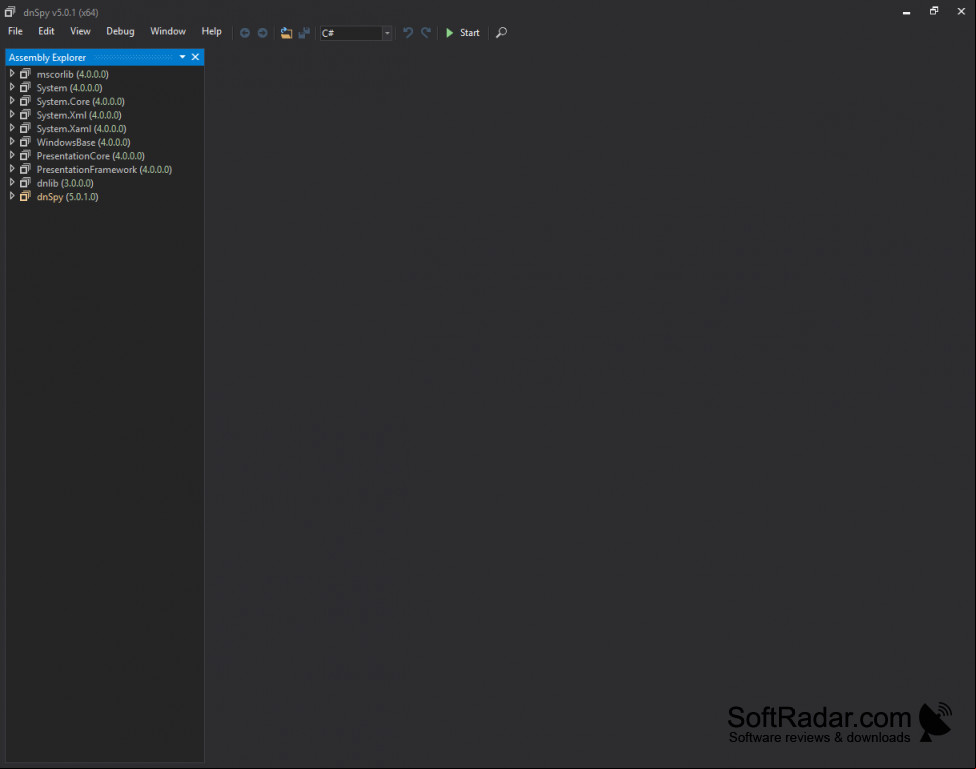The image size is (976, 769).
Task: Select the dnlib (3.0.0.0) item
Action: (65, 184)
